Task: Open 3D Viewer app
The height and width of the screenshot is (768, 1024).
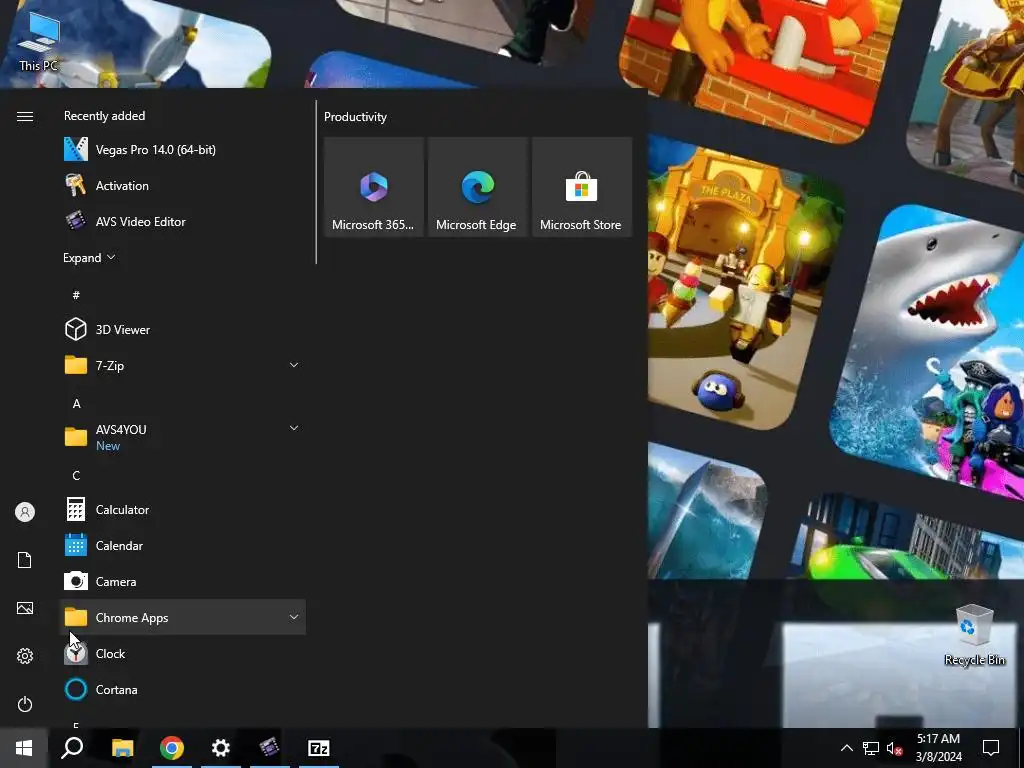Action: tap(182, 329)
